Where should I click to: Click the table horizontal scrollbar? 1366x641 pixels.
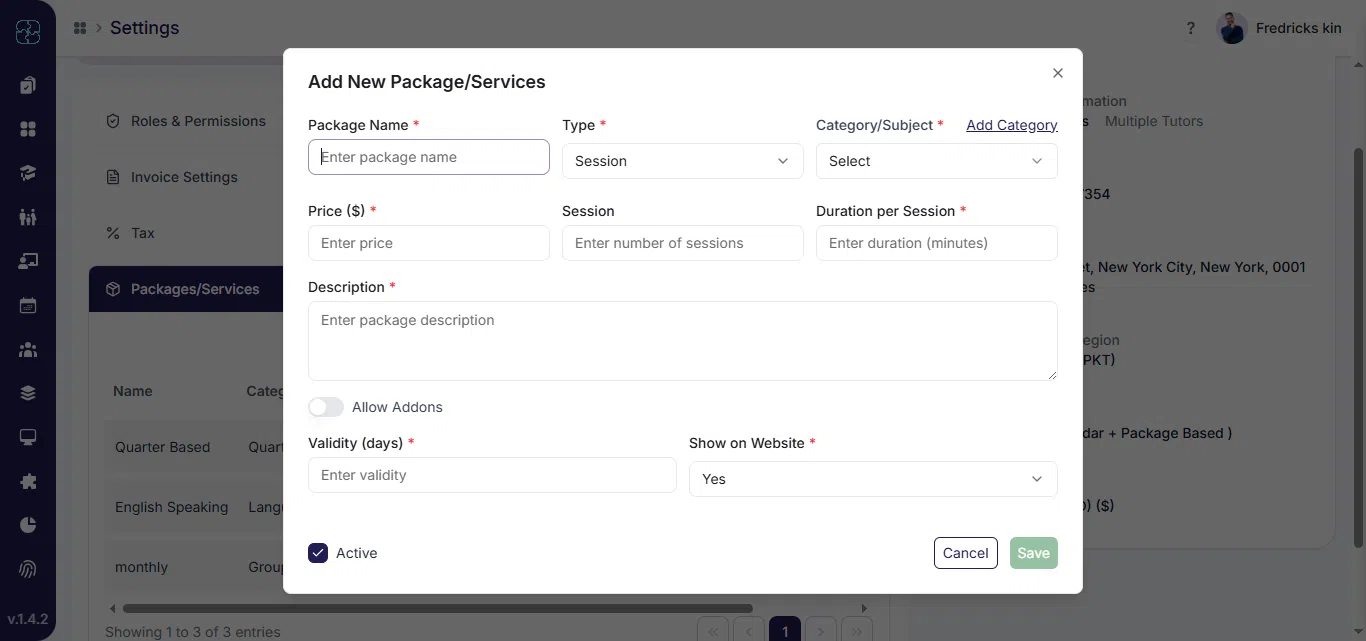click(437, 608)
